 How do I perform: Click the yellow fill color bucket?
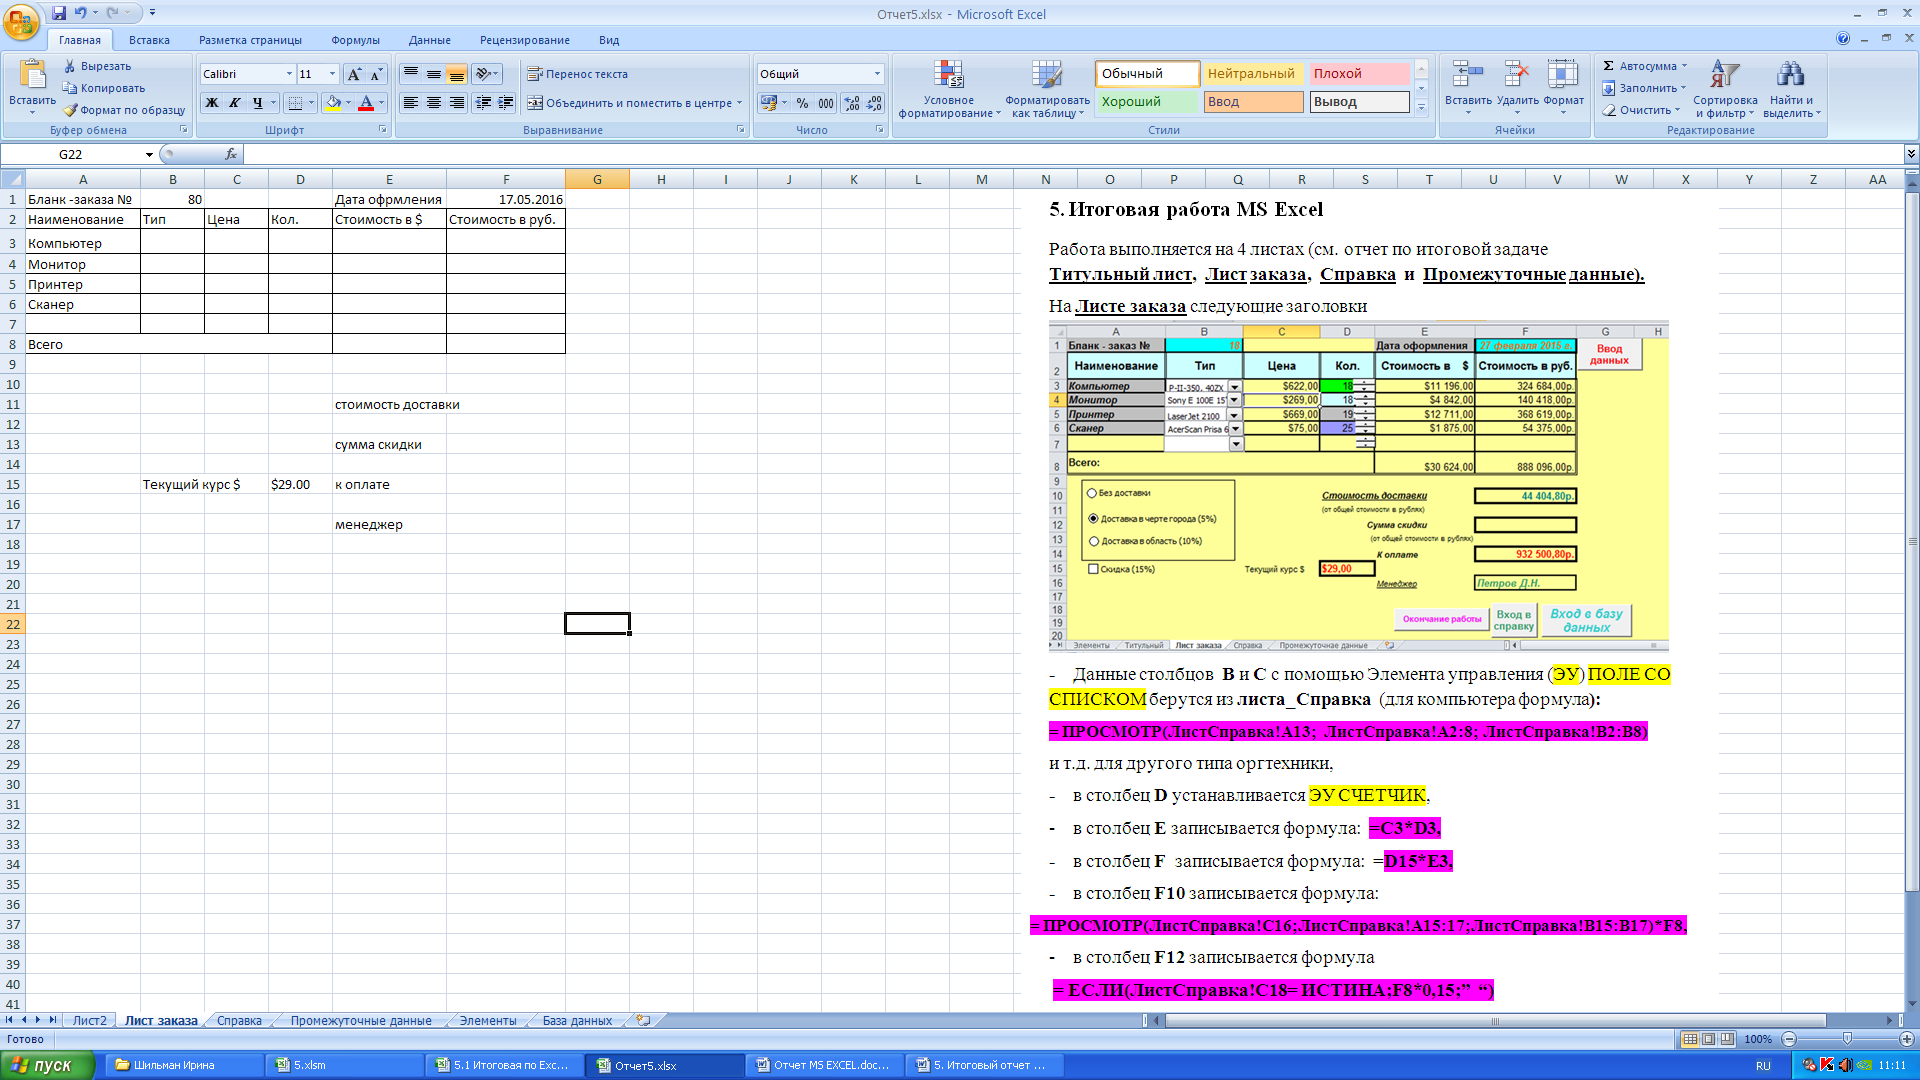click(x=333, y=103)
